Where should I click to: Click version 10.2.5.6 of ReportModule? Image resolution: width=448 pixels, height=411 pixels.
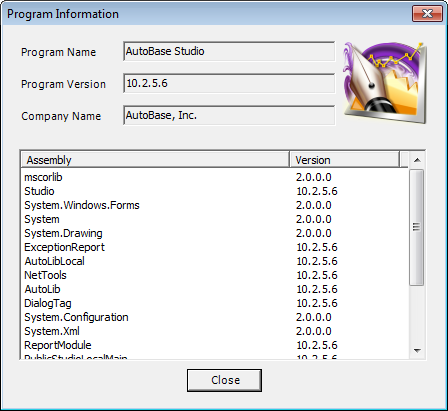[x=317, y=345]
